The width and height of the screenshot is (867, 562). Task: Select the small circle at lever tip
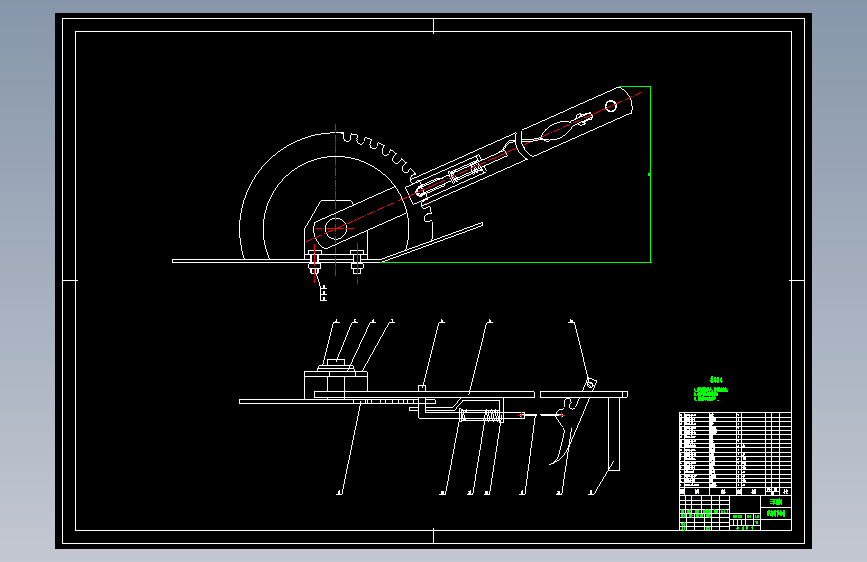point(610,106)
